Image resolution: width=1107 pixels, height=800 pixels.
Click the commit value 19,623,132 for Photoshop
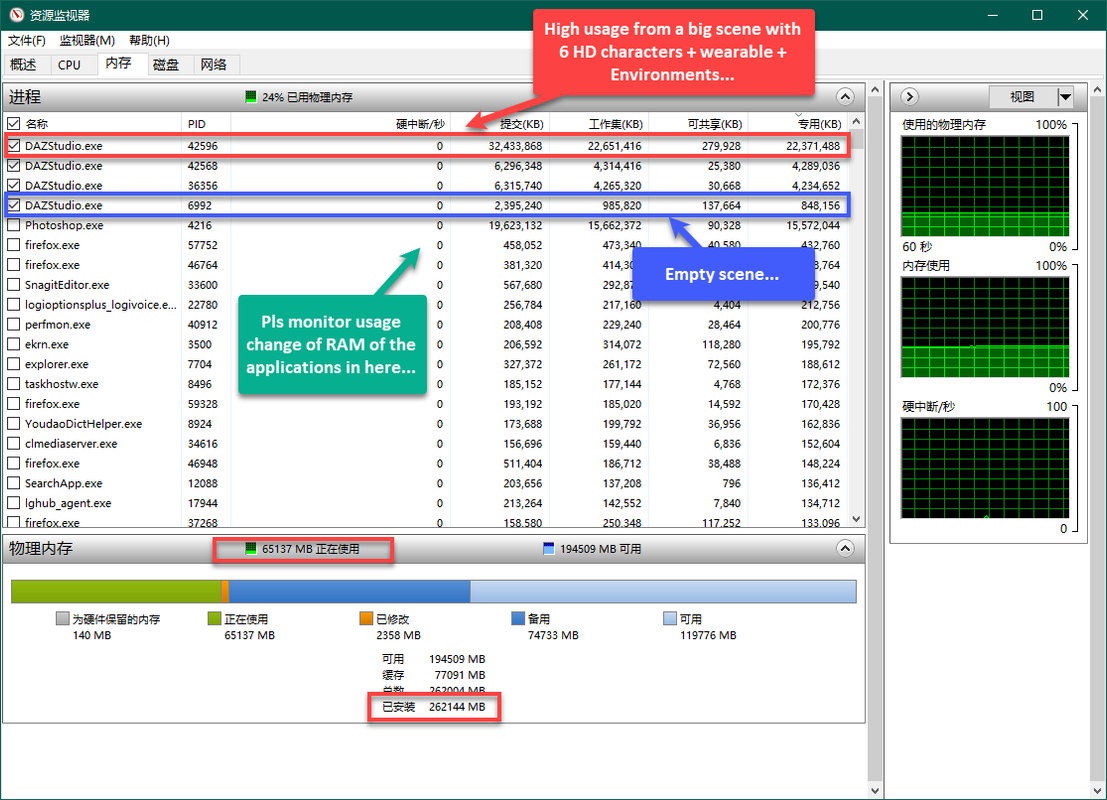[x=515, y=225]
